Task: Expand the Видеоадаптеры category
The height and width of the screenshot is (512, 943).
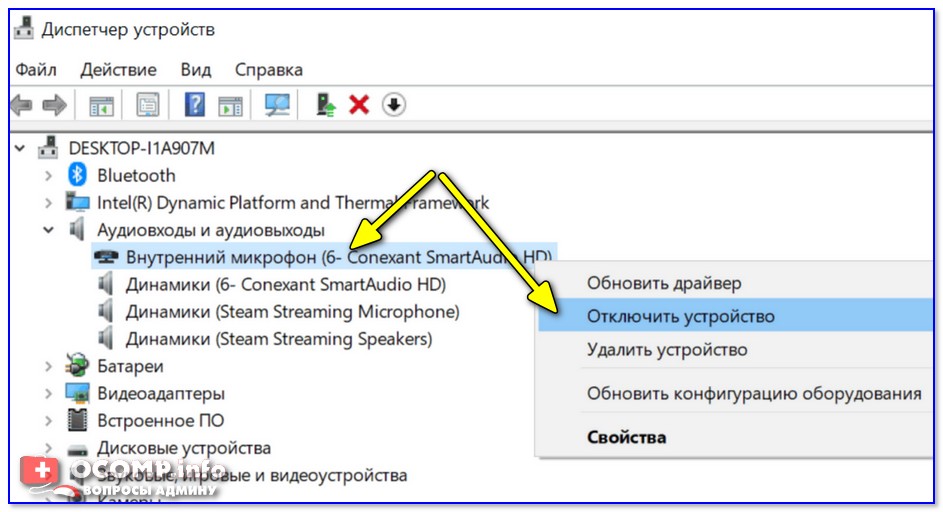Action: (48, 393)
